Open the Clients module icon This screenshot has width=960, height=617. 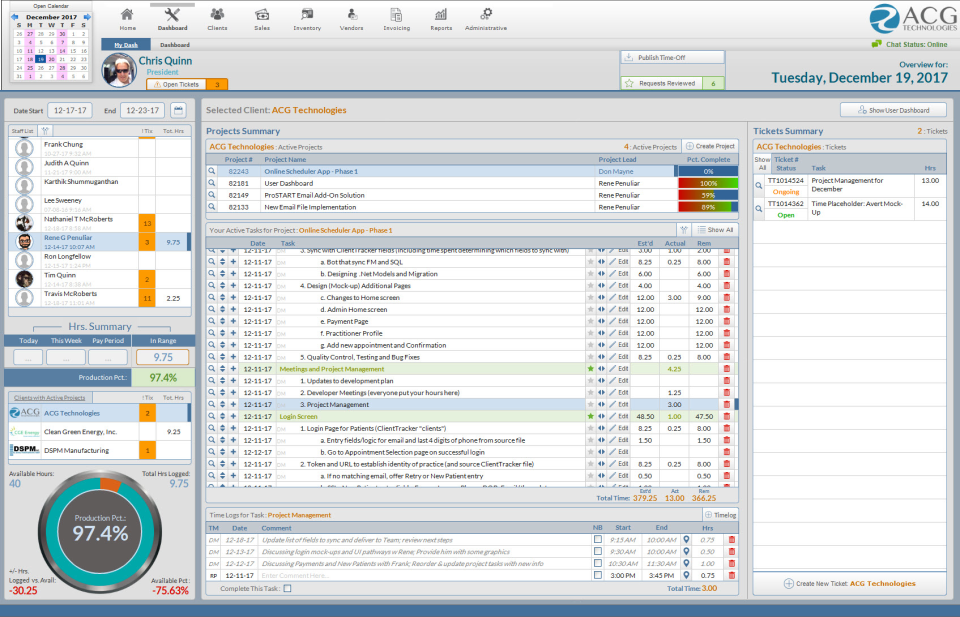tap(217, 14)
